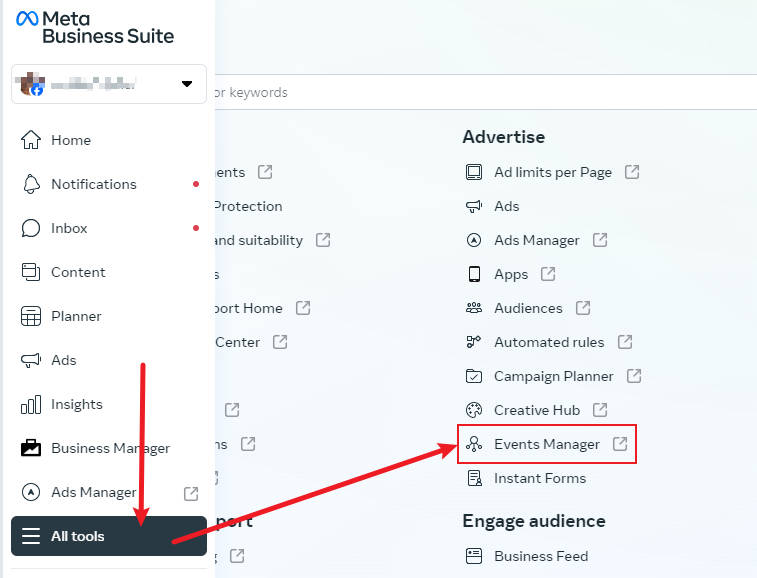Open Notifications bell icon
757x578 pixels.
(31, 184)
